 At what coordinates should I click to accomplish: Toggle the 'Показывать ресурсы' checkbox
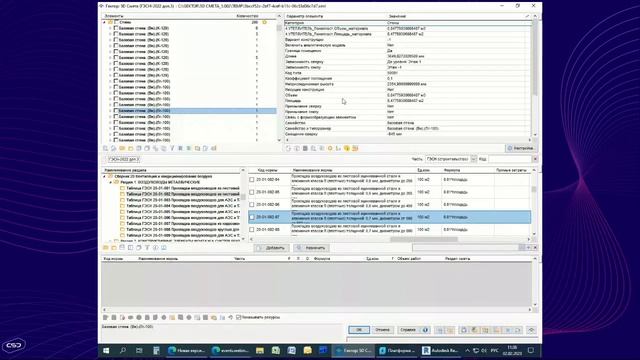pos(239,317)
